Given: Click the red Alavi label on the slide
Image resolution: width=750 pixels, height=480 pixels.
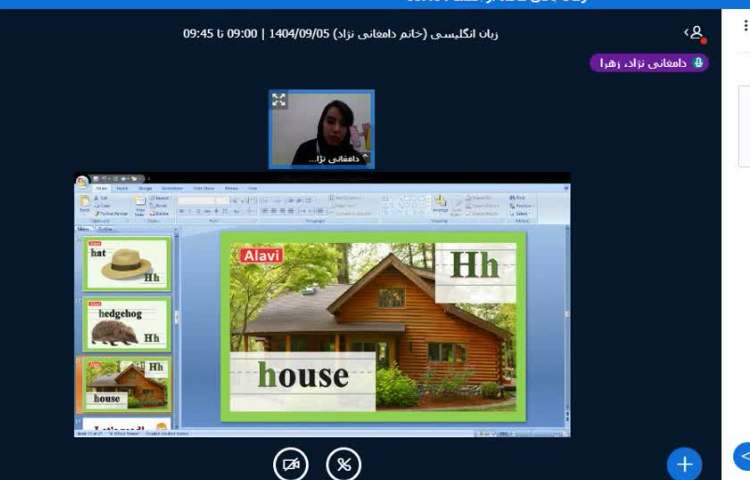Looking at the screenshot, I should pyautogui.click(x=261, y=256).
